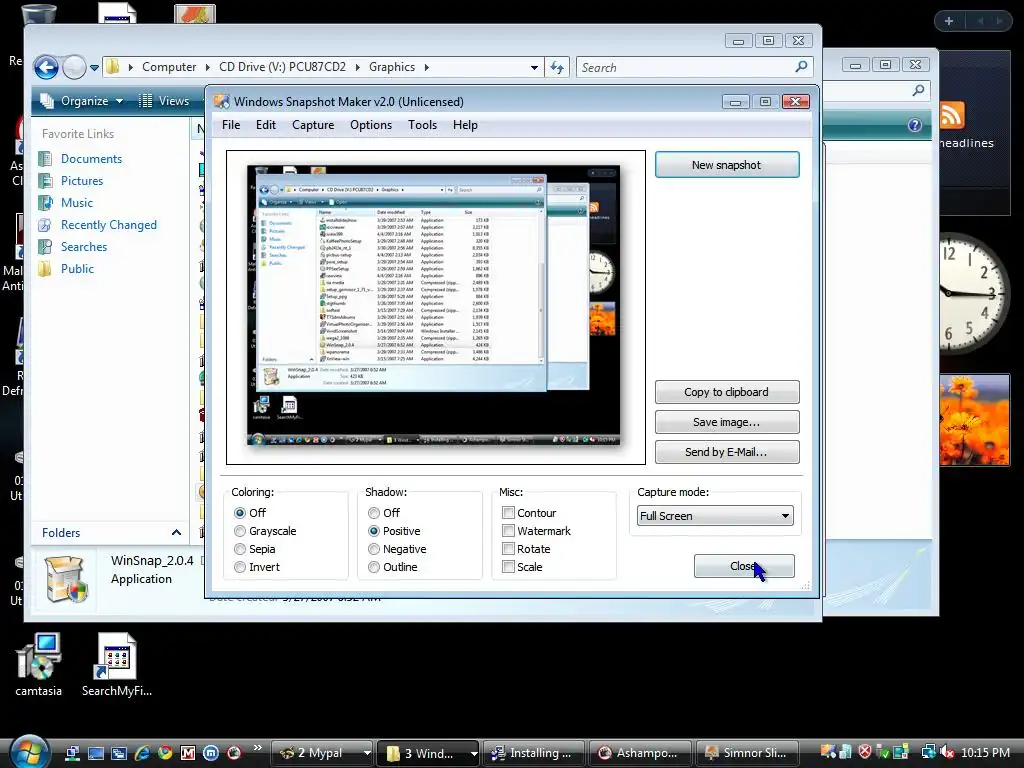Click the camtasia desktop icon
Viewport: 1024px width, 768px height.
tap(39, 658)
